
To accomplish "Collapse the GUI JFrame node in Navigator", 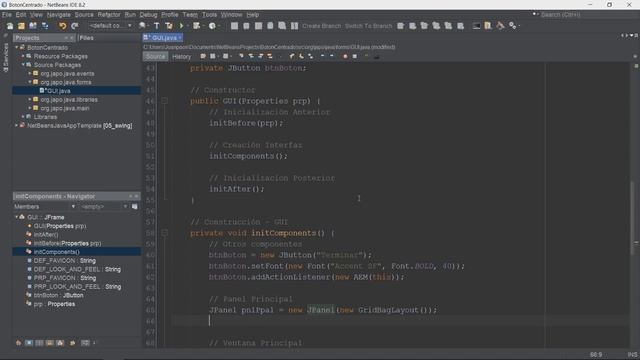I will coord(17,217).
